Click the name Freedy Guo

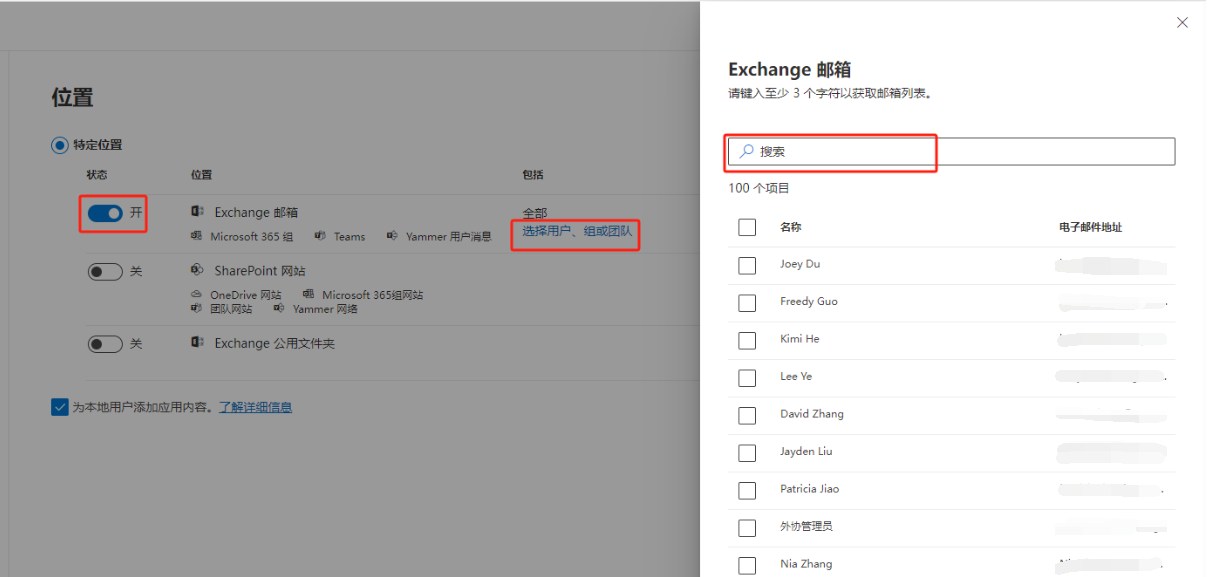809,301
